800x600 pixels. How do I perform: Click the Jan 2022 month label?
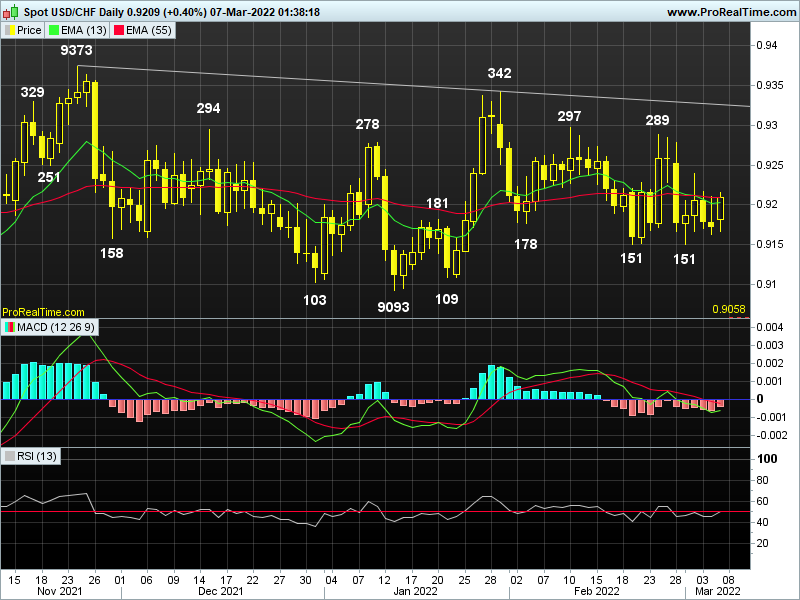(x=415, y=591)
